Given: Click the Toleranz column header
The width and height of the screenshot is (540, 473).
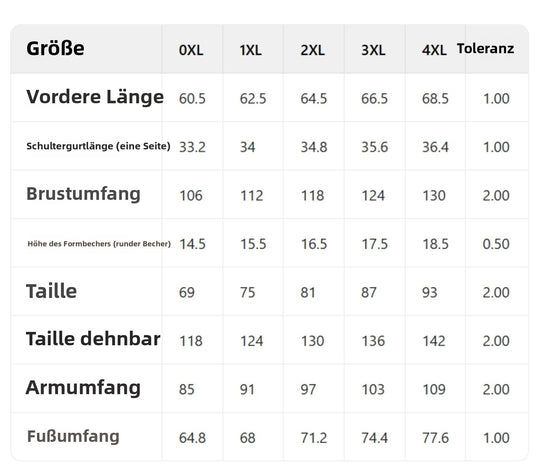Looking at the screenshot, I should tap(485, 49).
